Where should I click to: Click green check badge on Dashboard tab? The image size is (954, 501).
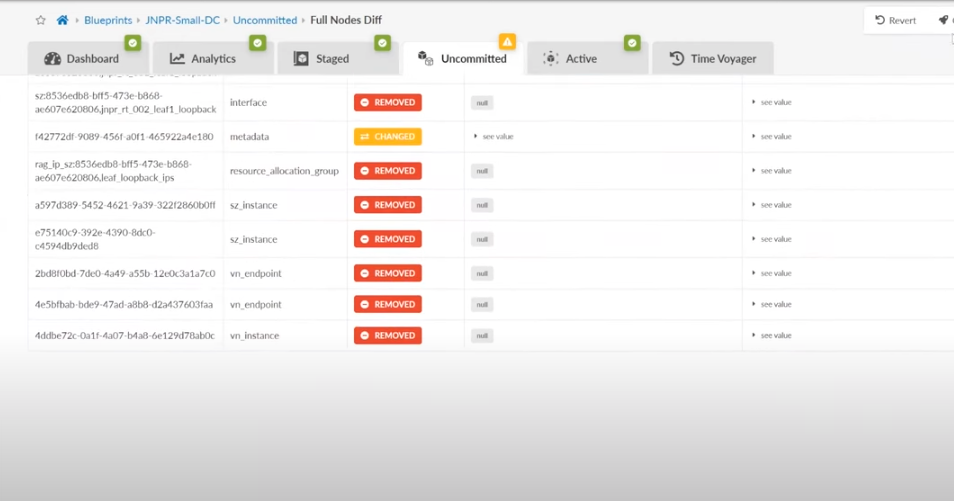coord(133,43)
